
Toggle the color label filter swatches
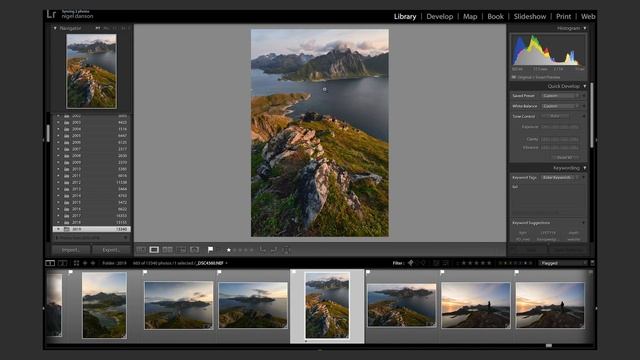tap(515, 263)
